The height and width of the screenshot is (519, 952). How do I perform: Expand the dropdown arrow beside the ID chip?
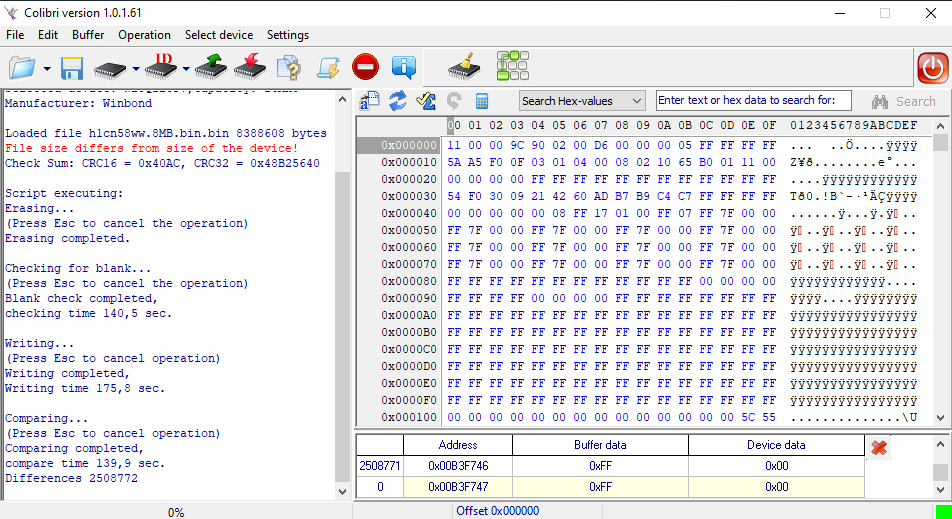(x=186, y=69)
